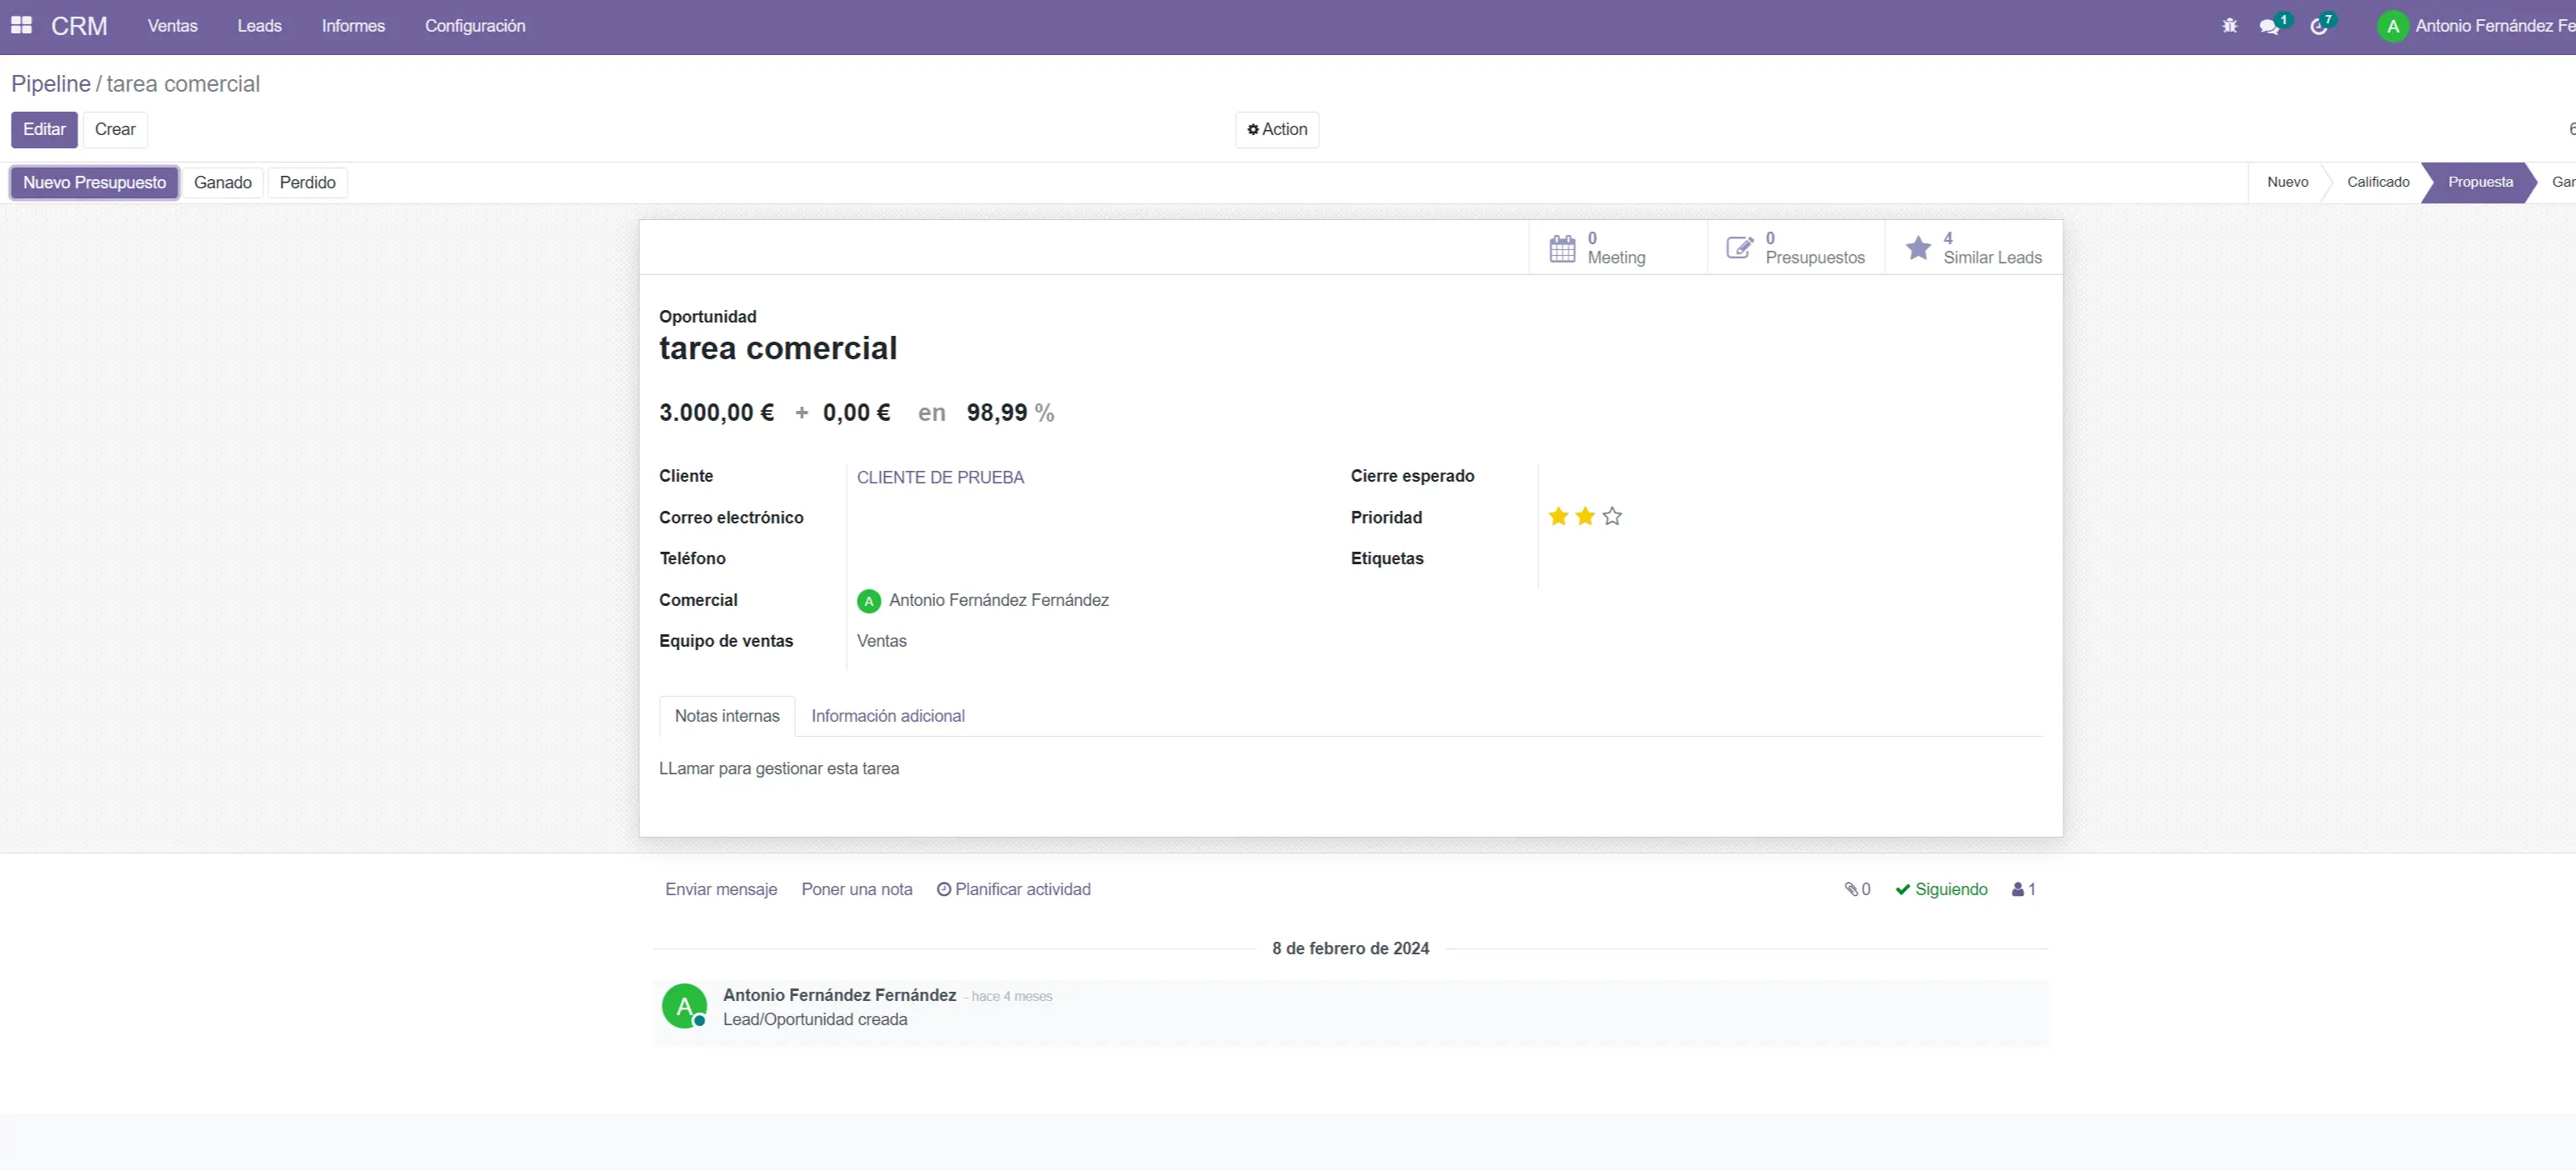Click the Action settings icon
The height and width of the screenshot is (1171, 2576).
(1253, 128)
